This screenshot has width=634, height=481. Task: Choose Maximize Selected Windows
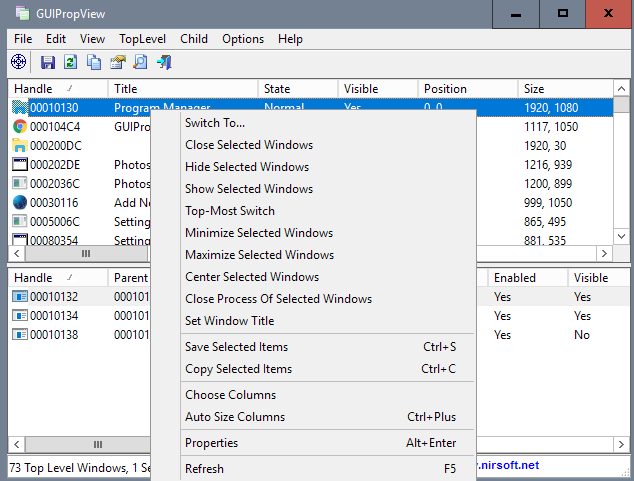point(313,255)
